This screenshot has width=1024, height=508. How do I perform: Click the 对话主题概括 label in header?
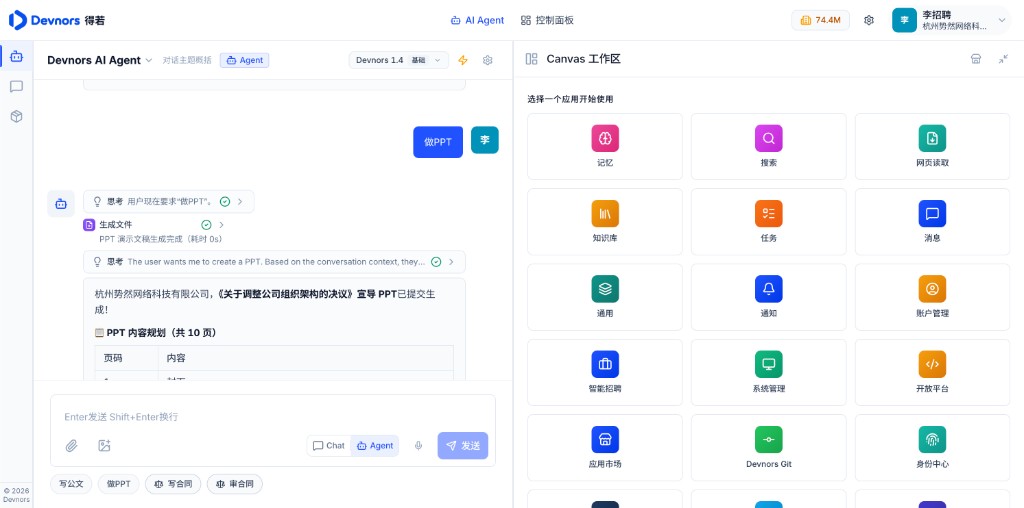(187, 60)
